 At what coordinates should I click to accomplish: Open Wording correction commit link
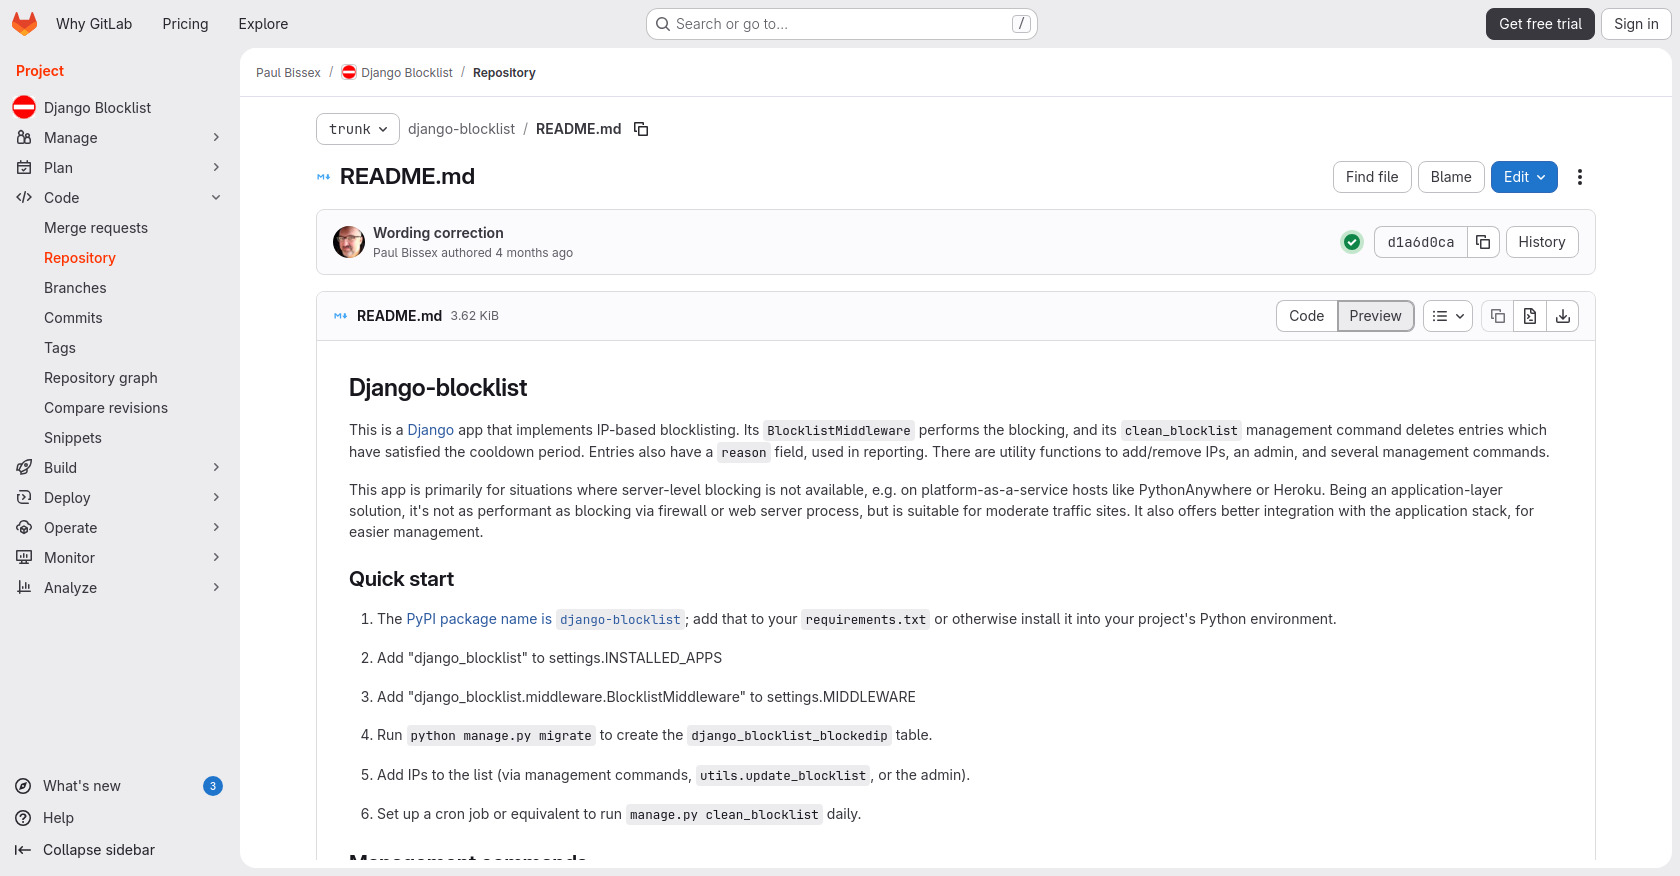438,233
